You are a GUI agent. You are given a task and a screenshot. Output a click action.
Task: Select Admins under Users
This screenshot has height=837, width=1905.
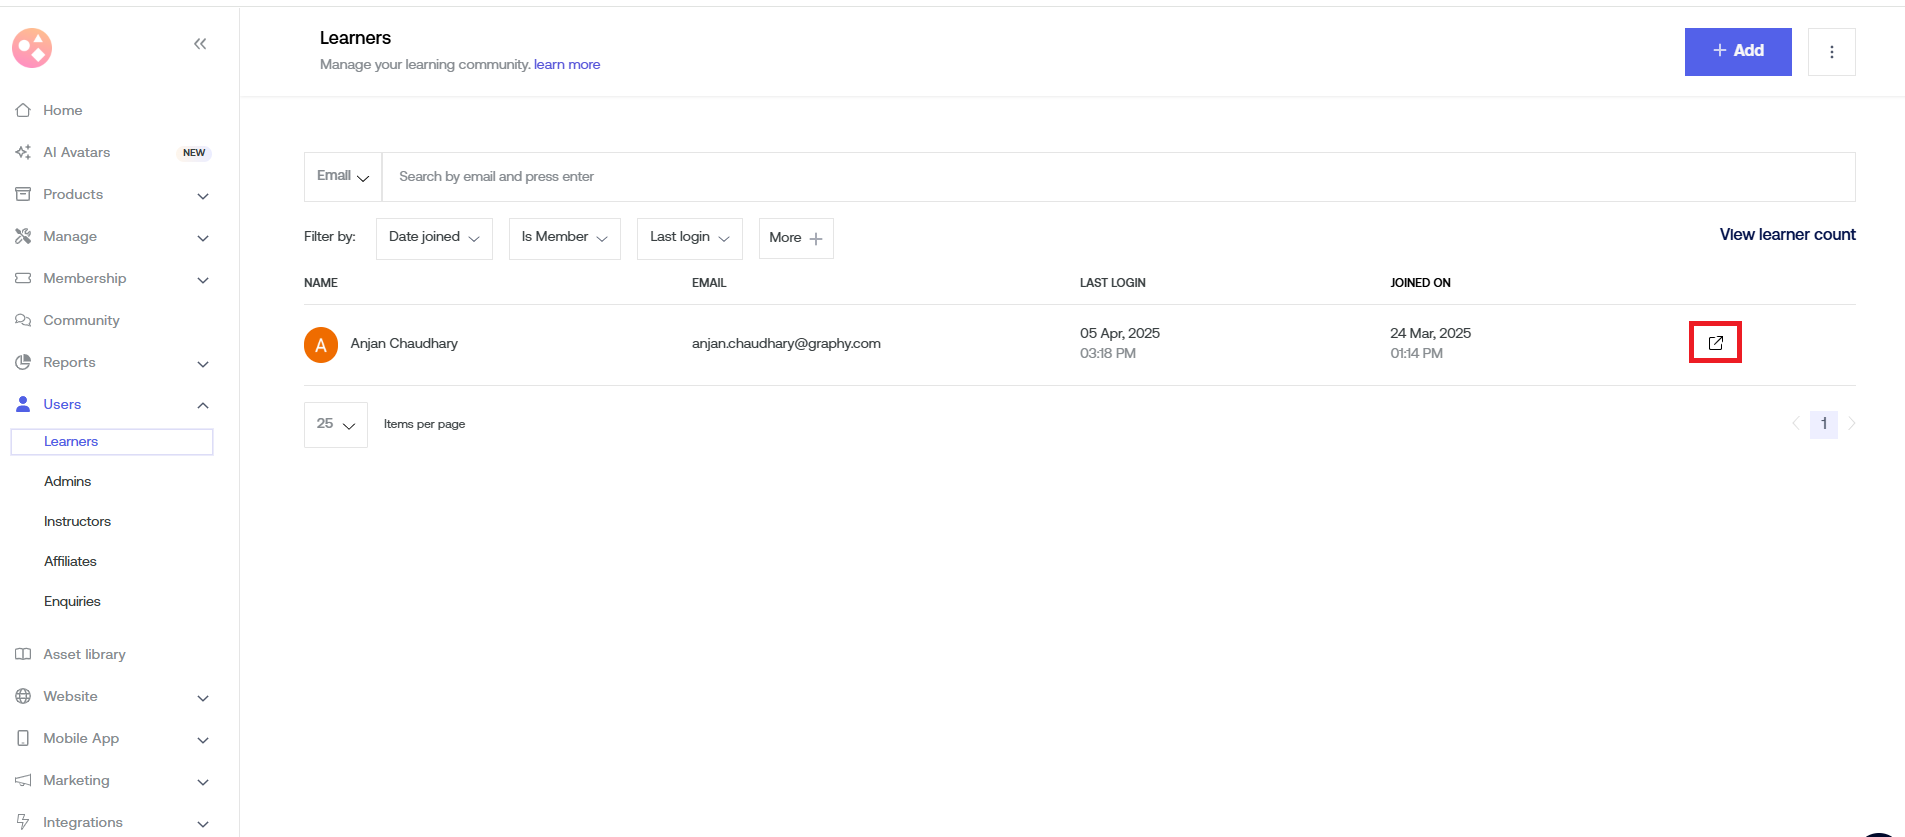click(x=67, y=481)
